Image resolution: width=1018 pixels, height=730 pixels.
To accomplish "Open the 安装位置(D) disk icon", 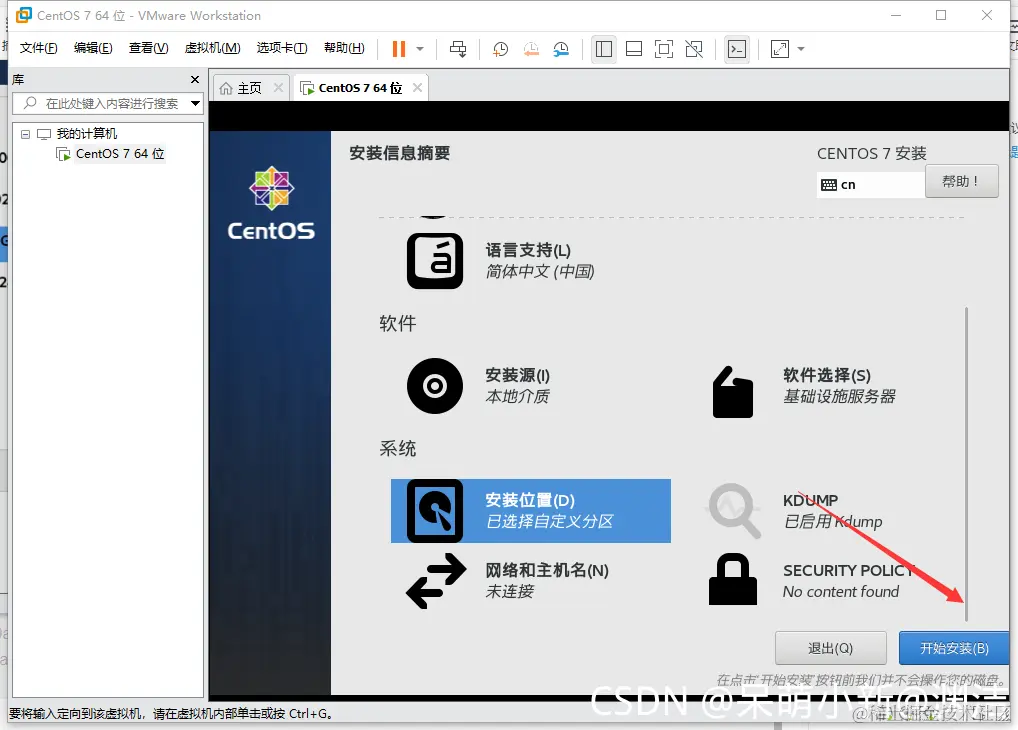I will click(434, 510).
